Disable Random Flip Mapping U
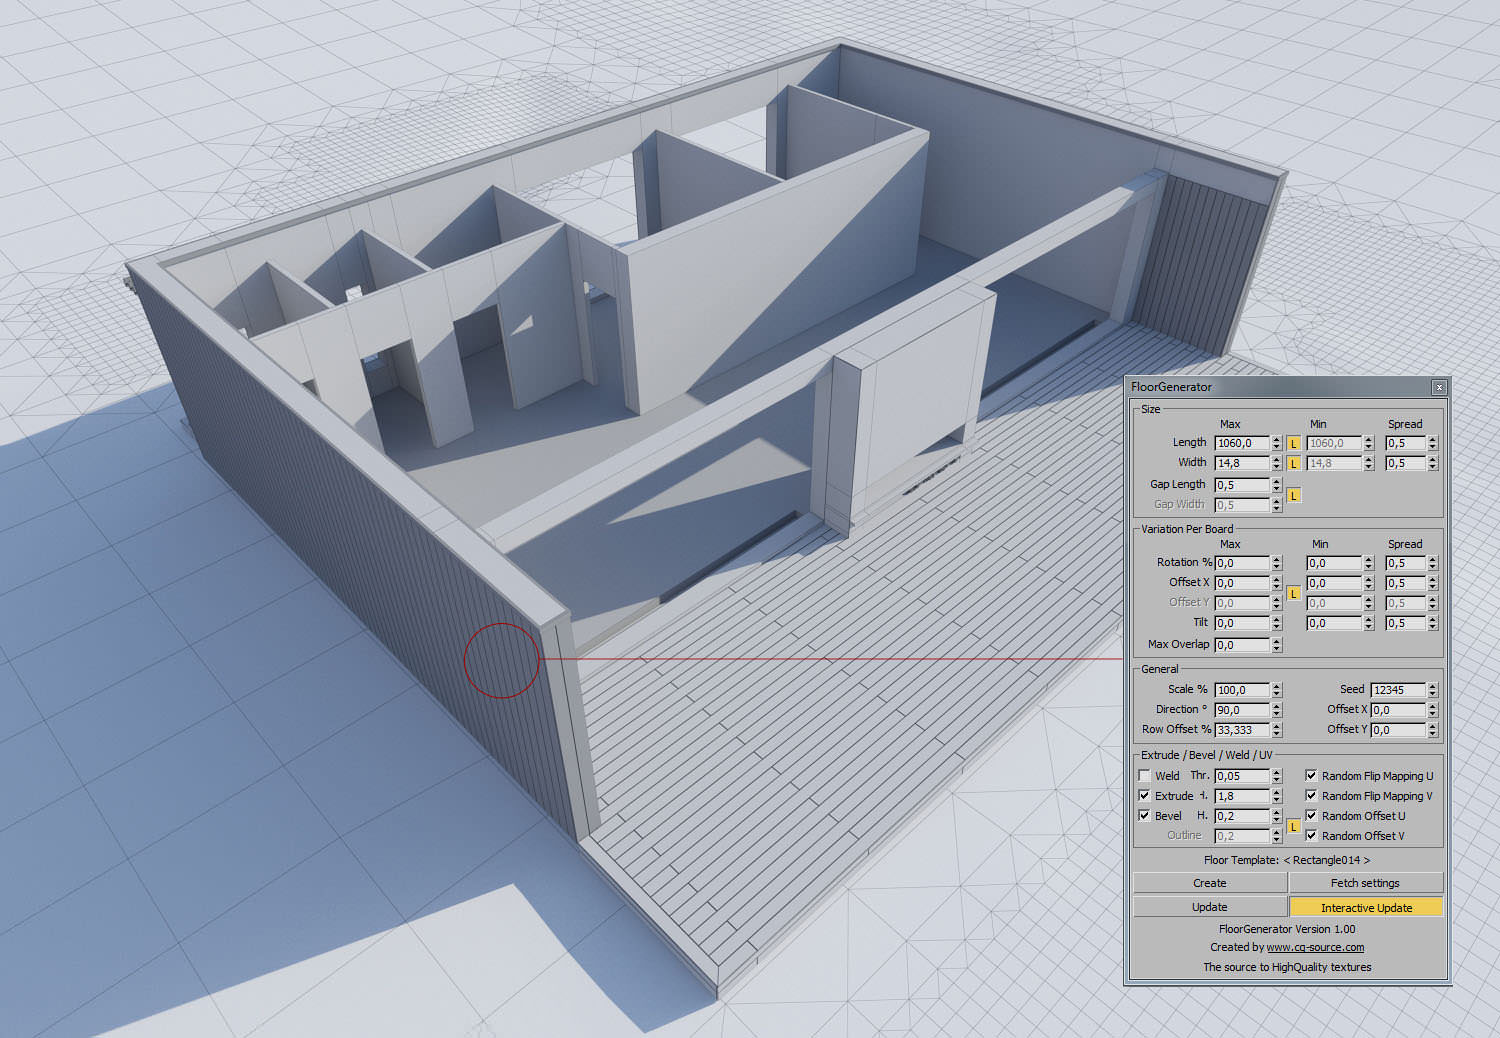This screenshot has width=1500, height=1038. point(1311,776)
